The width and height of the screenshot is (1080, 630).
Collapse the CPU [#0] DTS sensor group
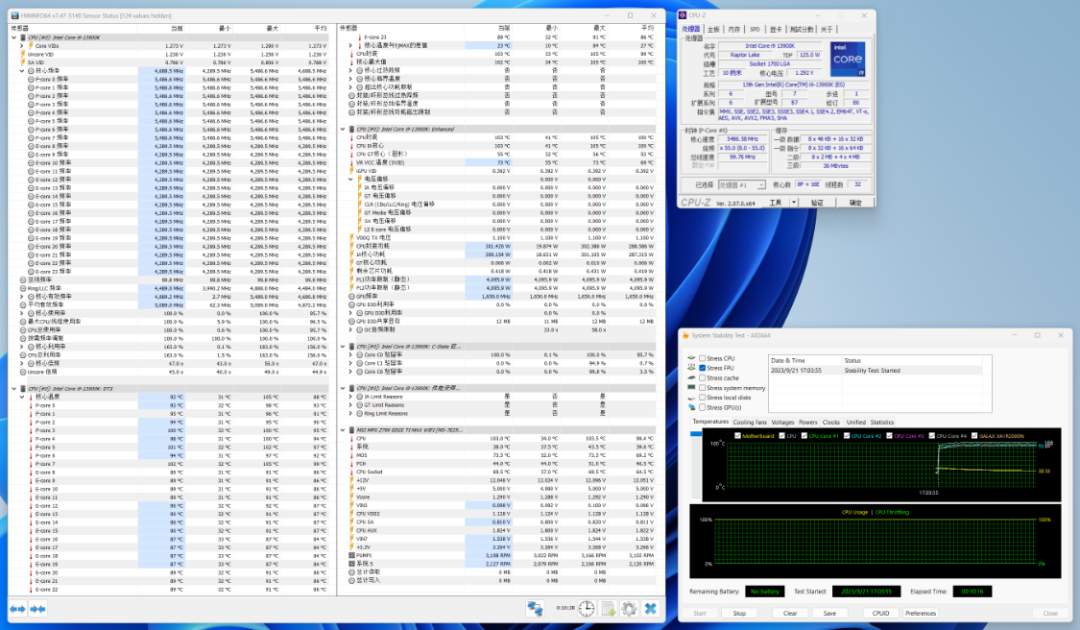(x=14, y=388)
